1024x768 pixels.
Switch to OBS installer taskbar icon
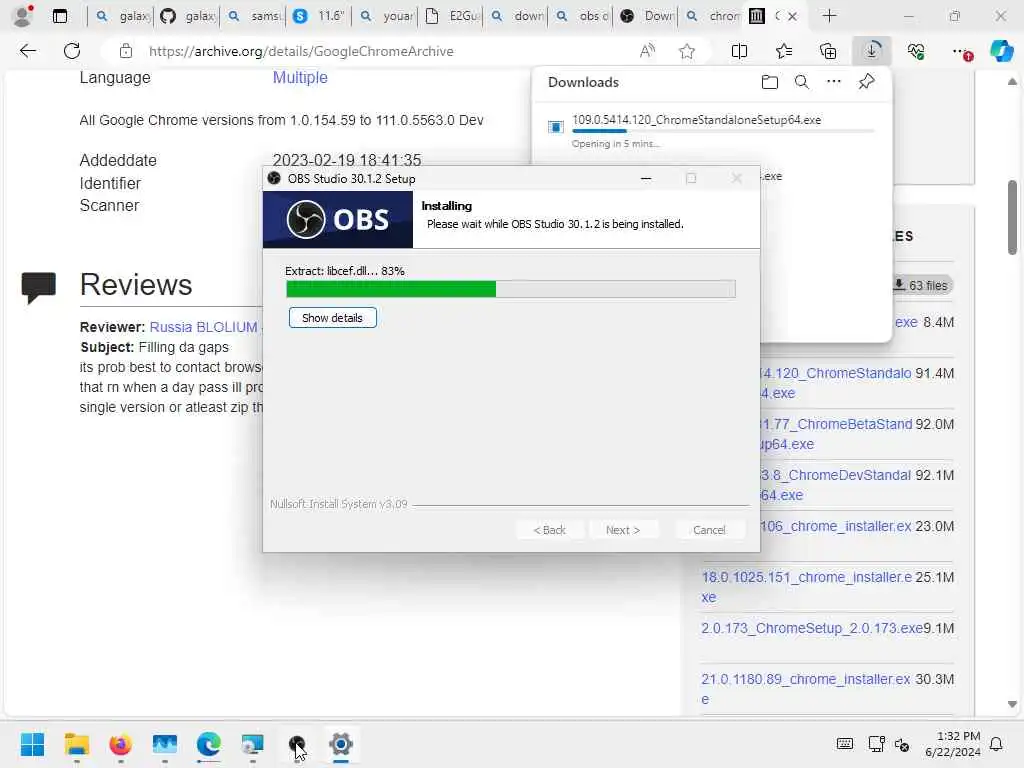tap(296, 744)
